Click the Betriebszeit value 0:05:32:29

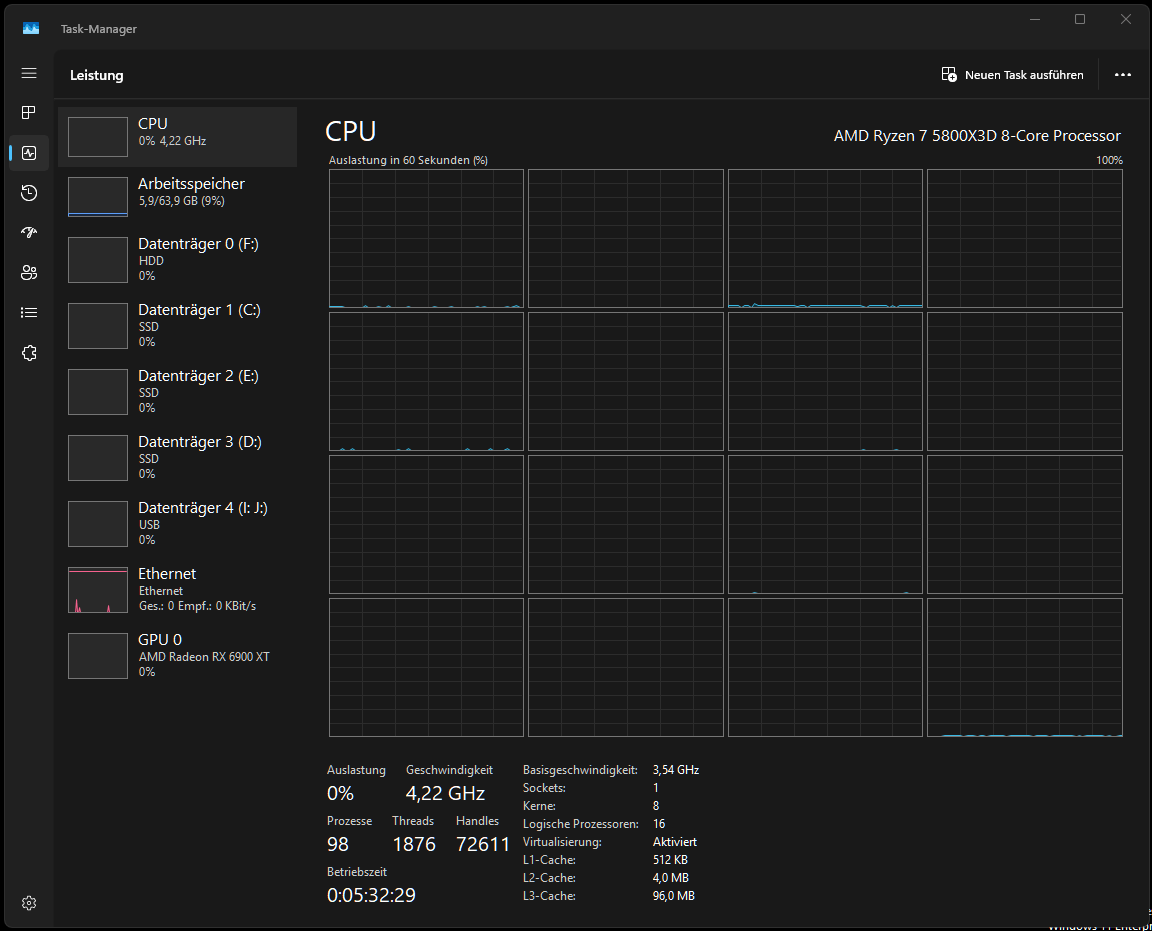coord(371,895)
